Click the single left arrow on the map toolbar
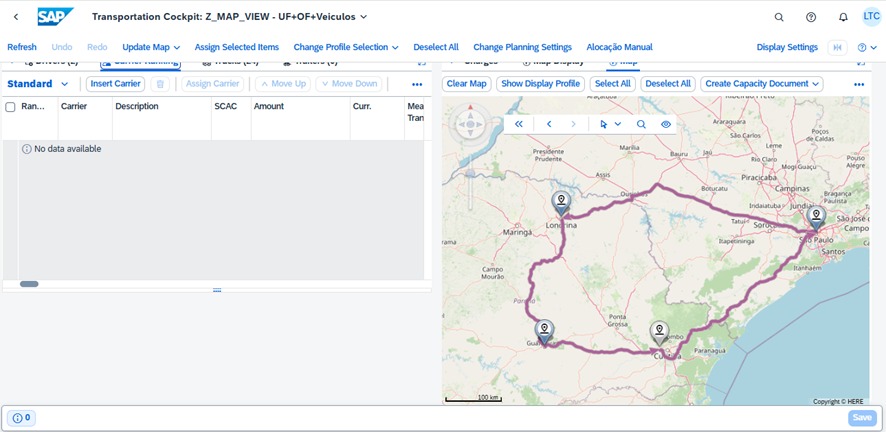The height and width of the screenshot is (432, 886). coord(549,124)
